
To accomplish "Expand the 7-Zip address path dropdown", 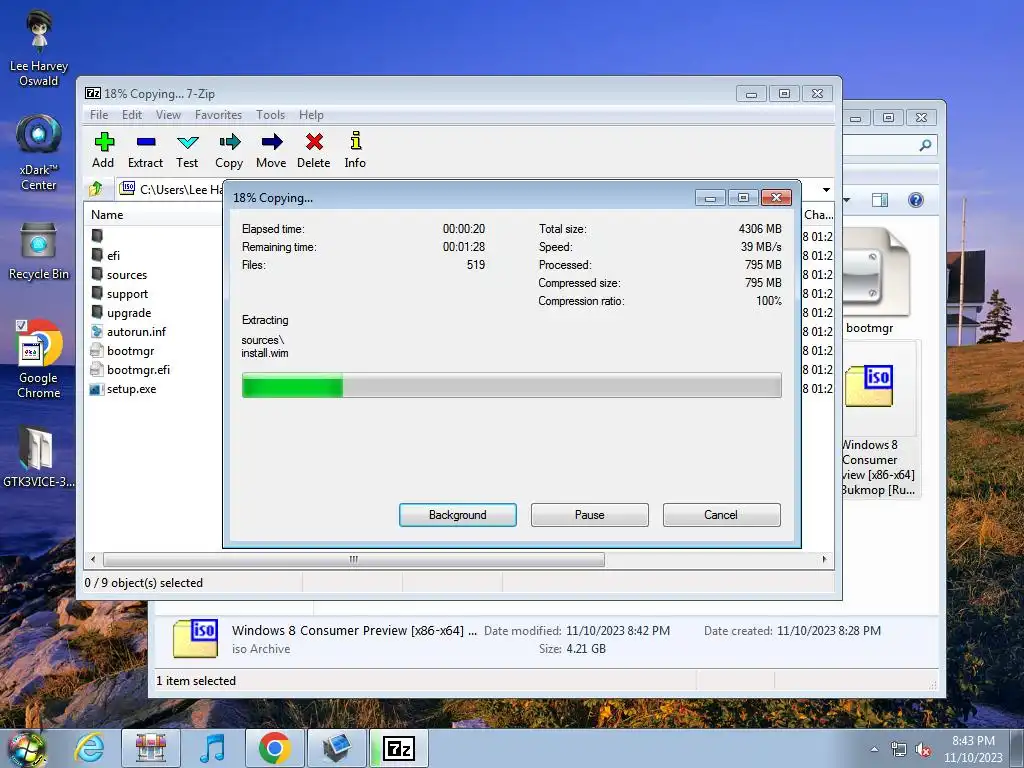I will click(826, 190).
